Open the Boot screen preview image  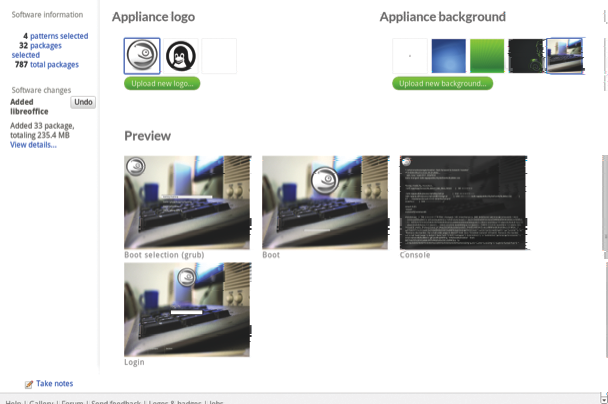(325, 202)
